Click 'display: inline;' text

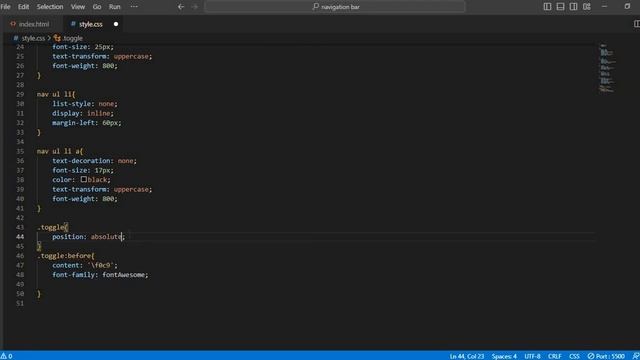tap(83, 113)
